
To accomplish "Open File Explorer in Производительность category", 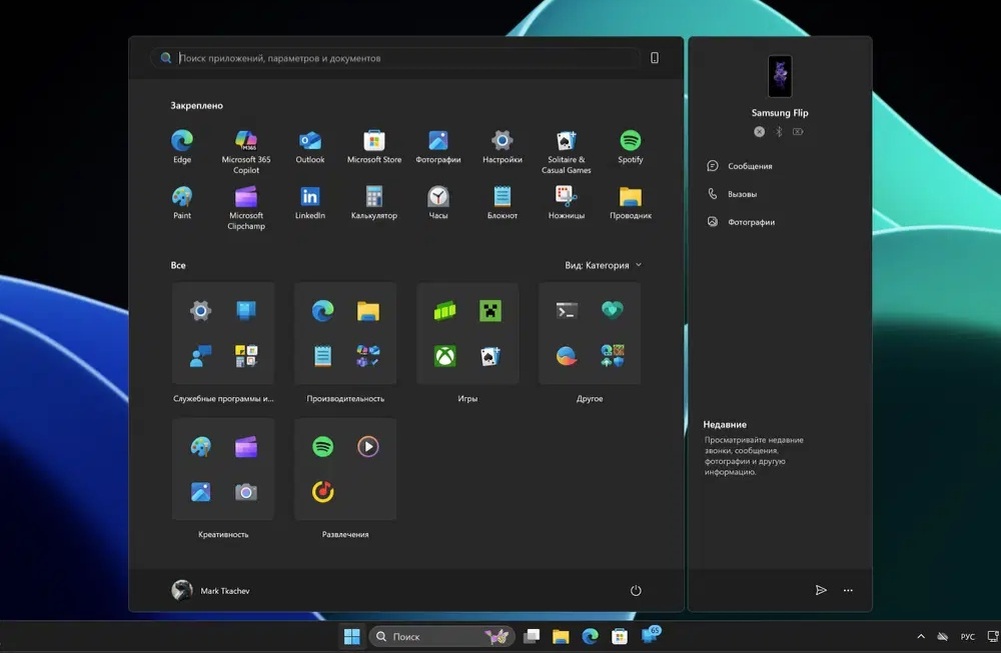I will (x=368, y=311).
